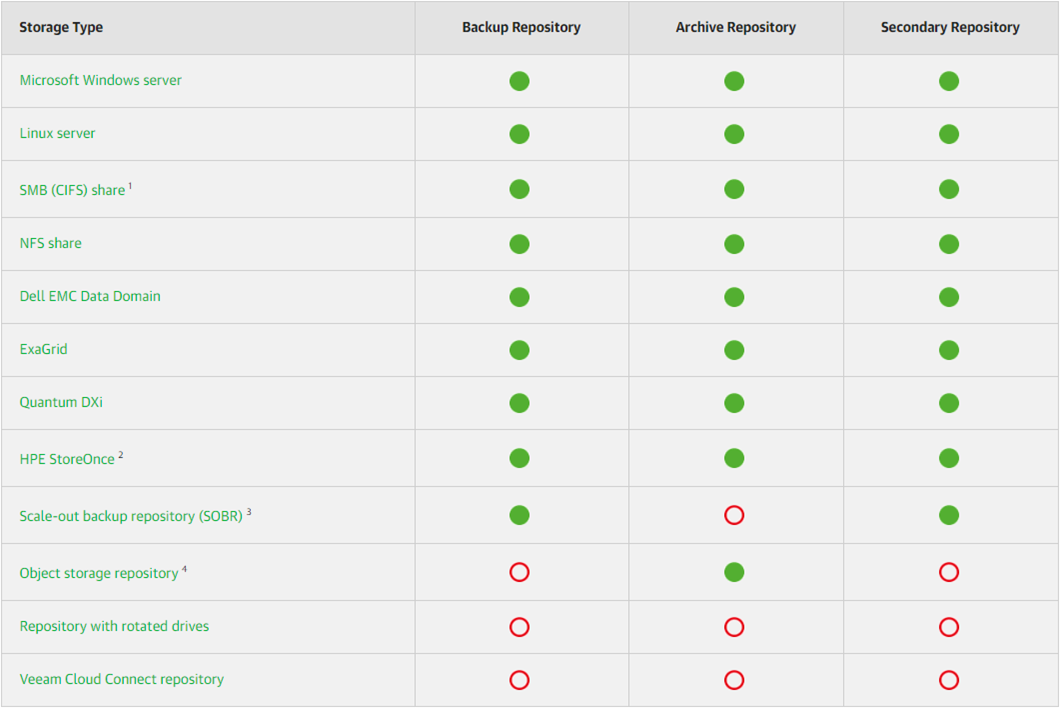
Task: Open the ExaGrid link
Action: (x=43, y=350)
